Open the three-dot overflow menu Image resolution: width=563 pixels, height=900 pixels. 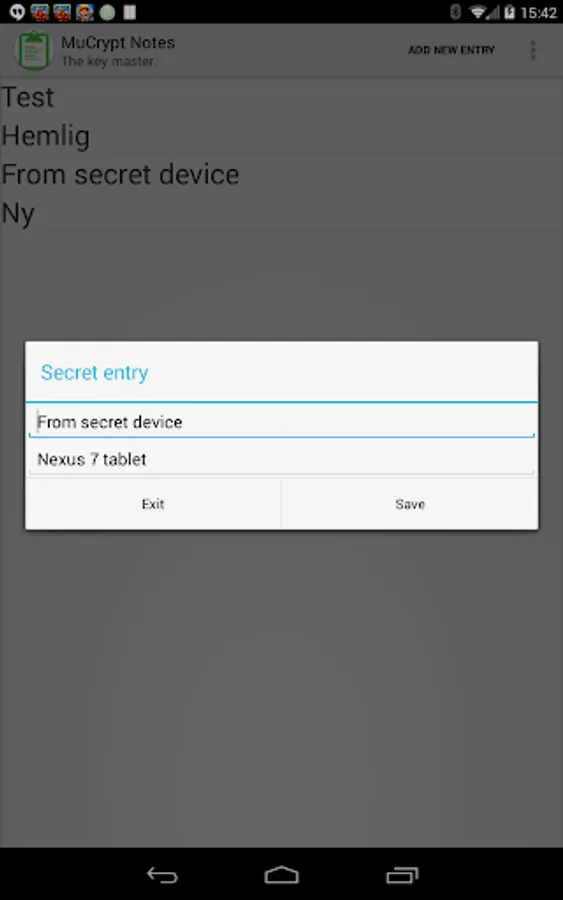tap(533, 50)
